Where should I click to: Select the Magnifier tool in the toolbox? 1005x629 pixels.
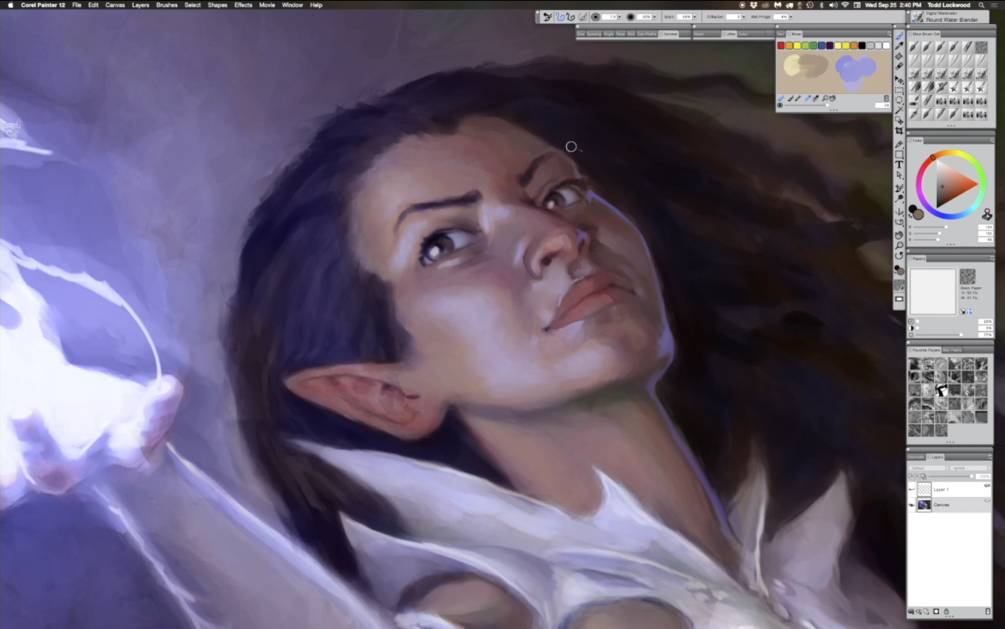899,245
